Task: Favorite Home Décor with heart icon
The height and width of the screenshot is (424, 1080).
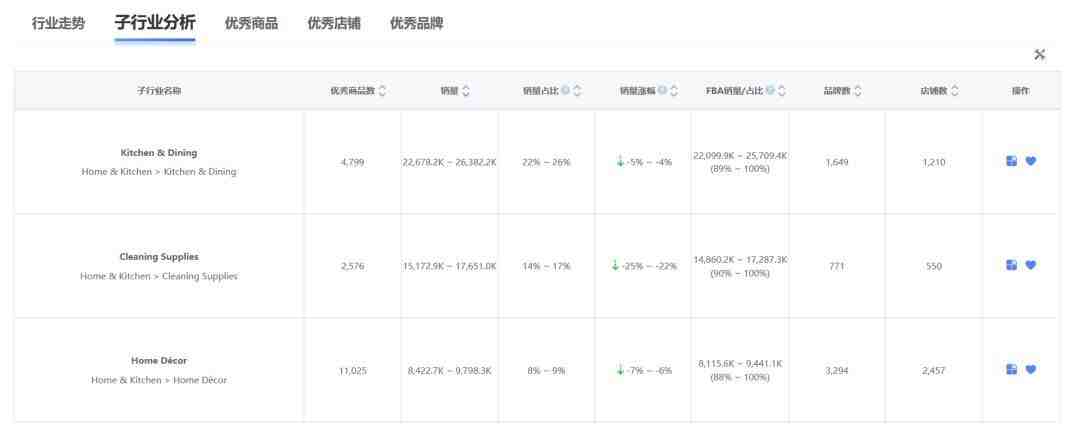Action: 1030,370
